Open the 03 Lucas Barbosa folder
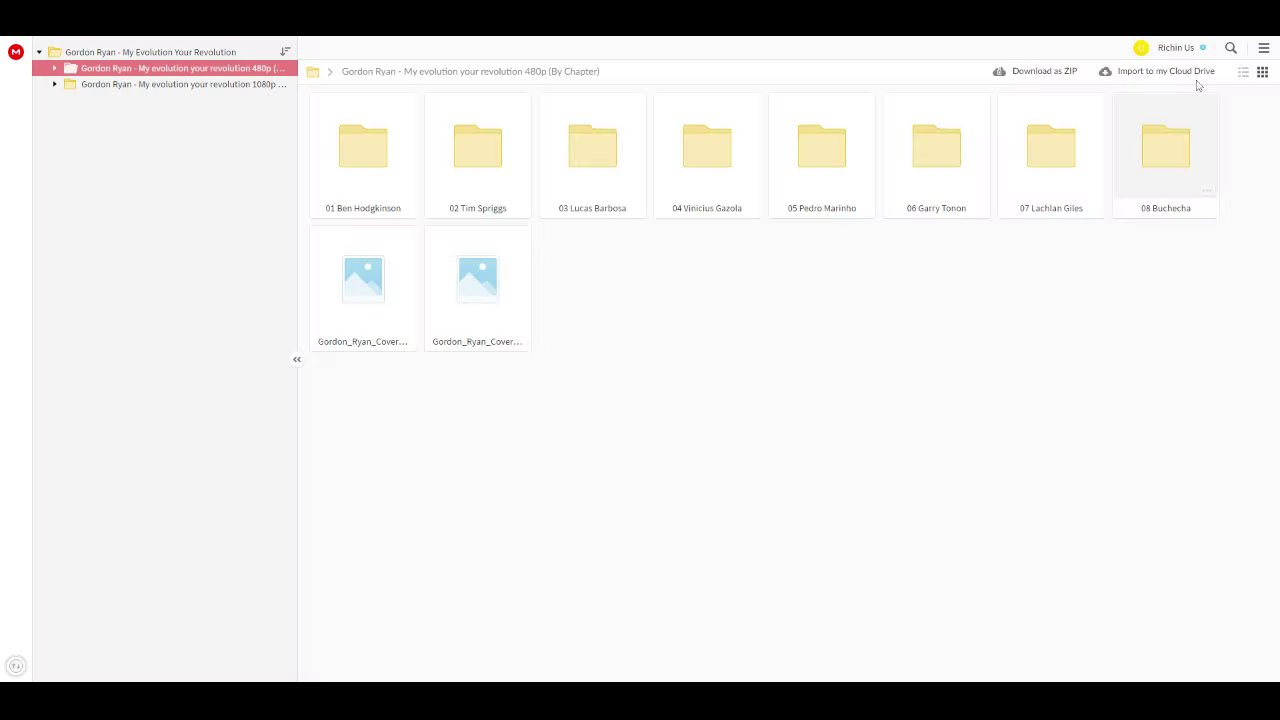Image resolution: width=1280 pixels, height=720 pixels. pyautogui.click(x=592, y=156)
